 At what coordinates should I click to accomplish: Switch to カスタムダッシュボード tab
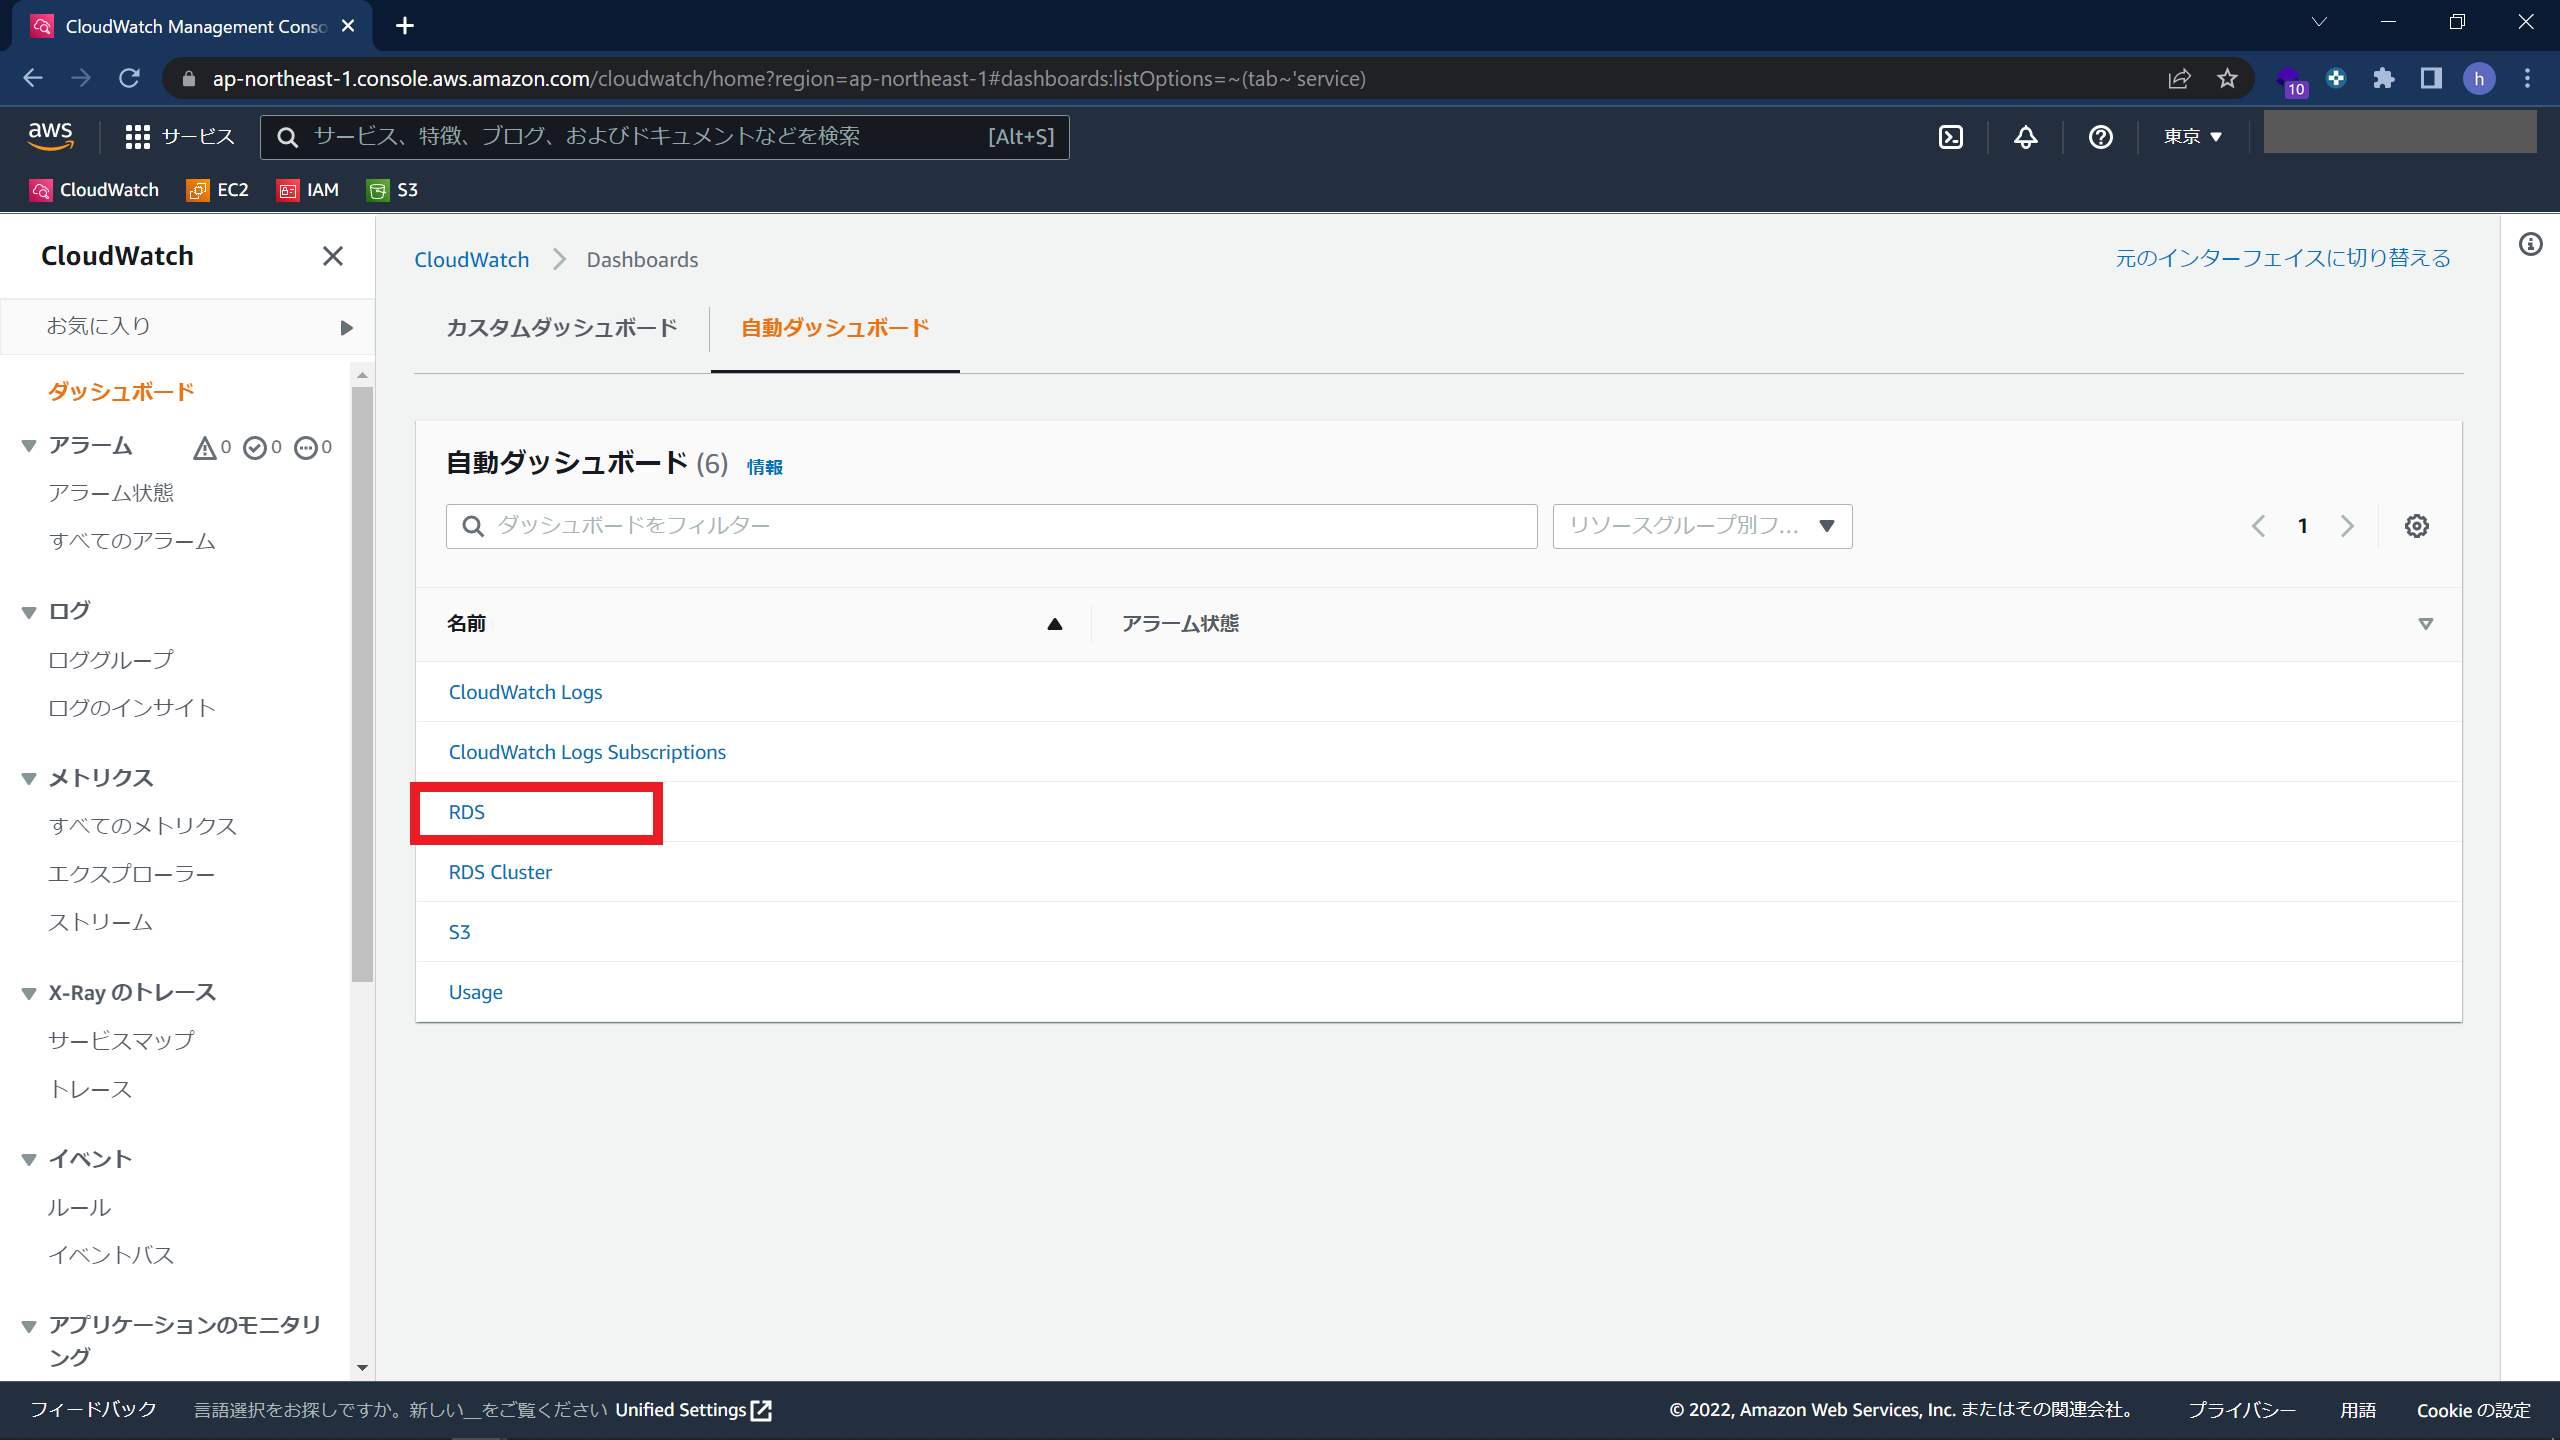563,329
